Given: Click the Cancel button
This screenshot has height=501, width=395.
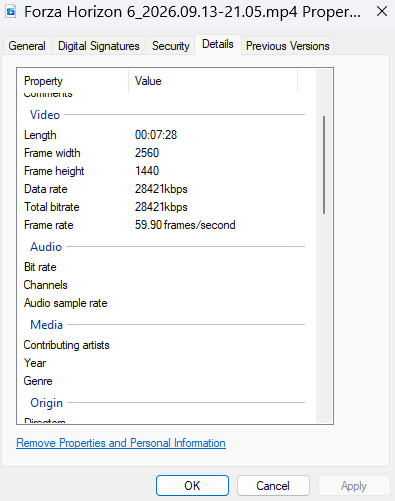Looking at the screenshot, I should pyautogui.click(x=273, y=486).
